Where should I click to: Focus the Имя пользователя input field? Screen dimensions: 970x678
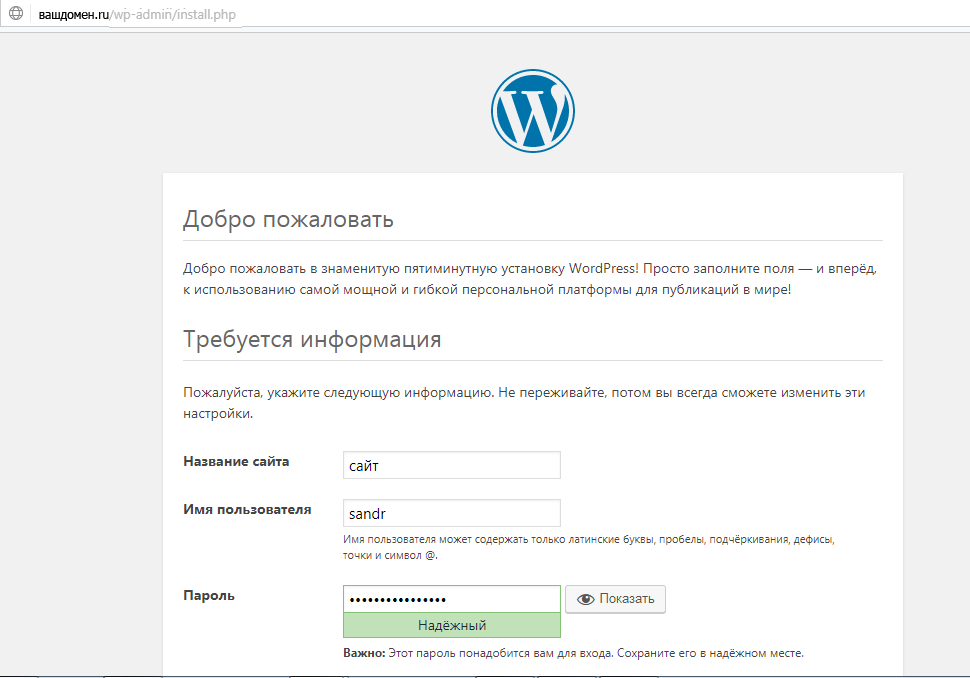pos(452,513)
